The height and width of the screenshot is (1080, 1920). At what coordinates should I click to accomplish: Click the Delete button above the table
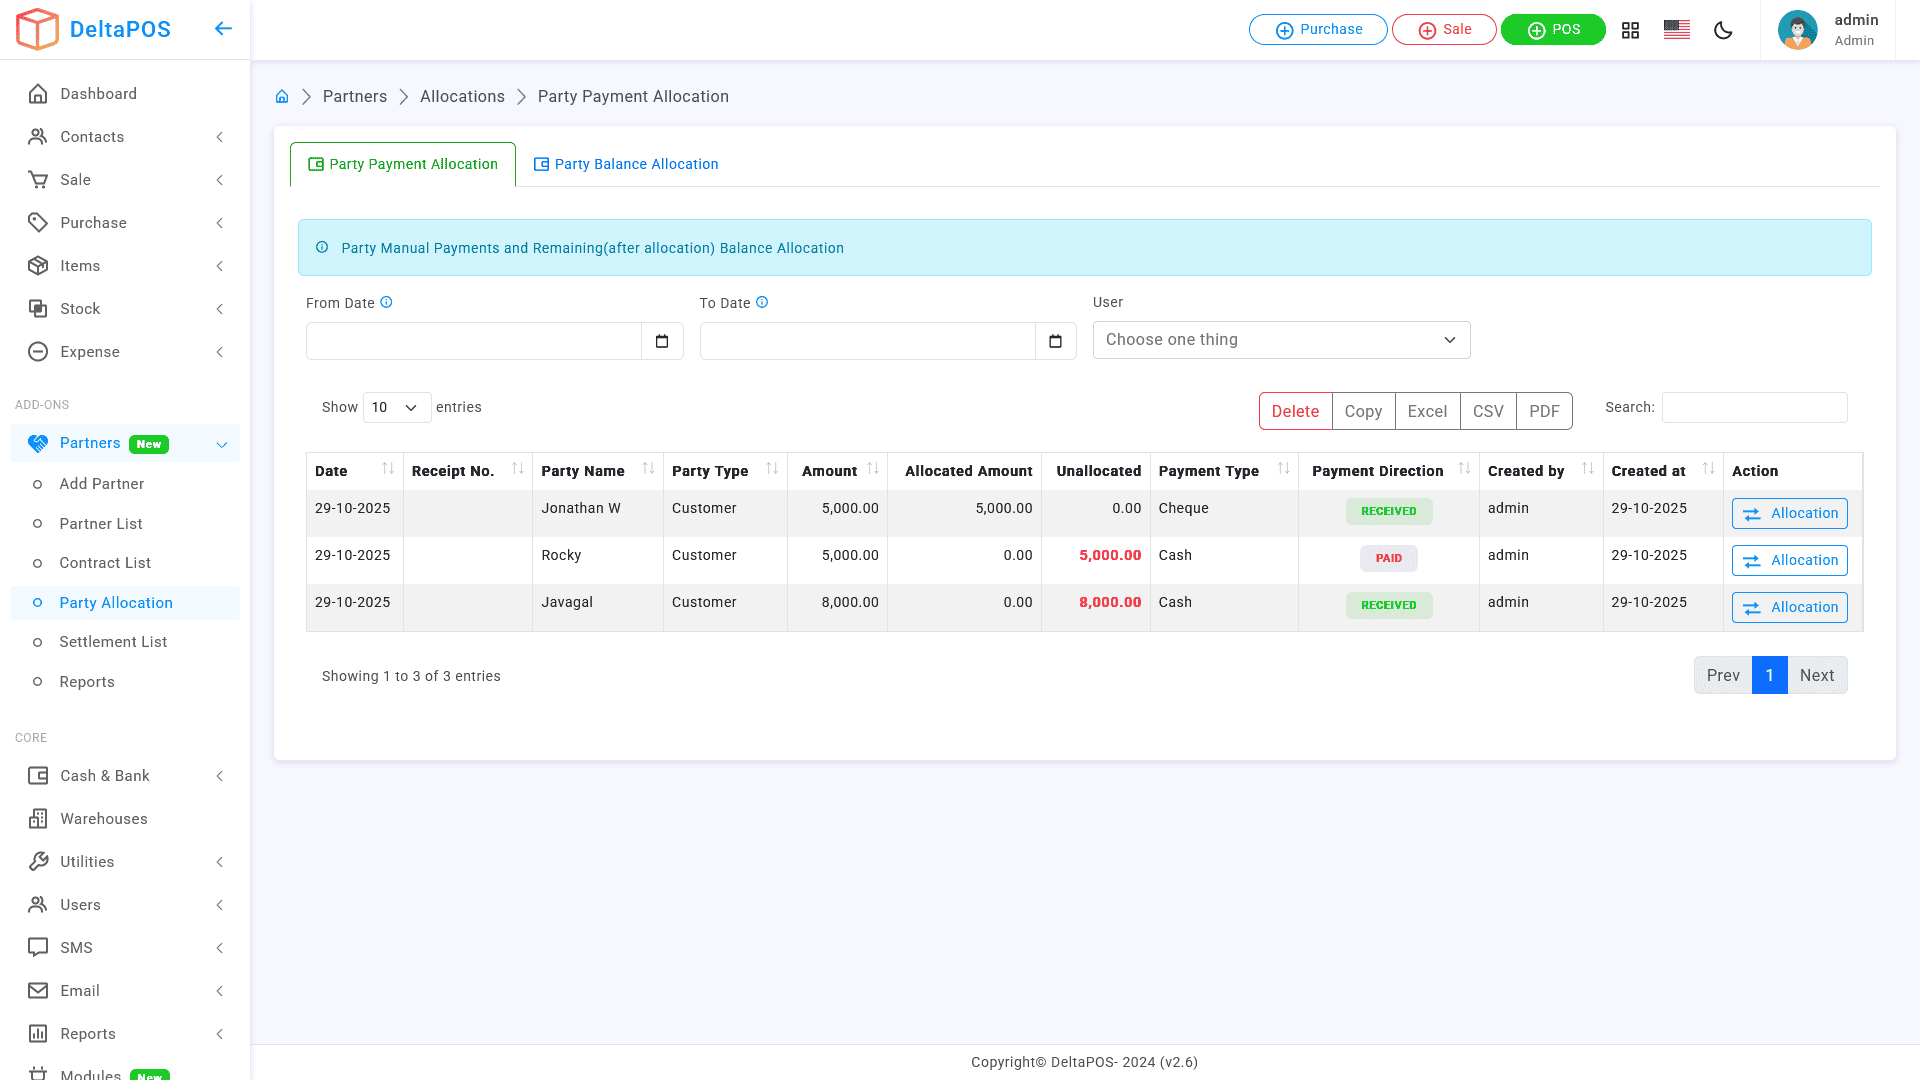click(x=1295, y=411)
